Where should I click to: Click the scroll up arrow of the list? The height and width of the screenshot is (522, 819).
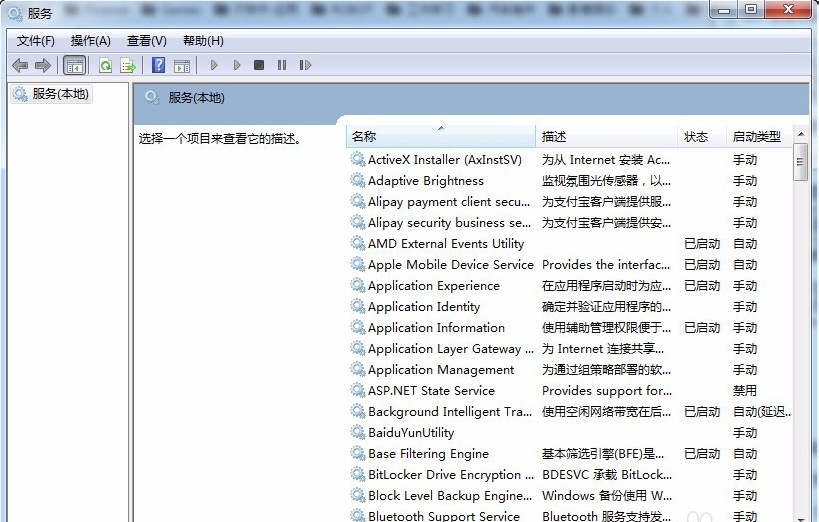pyautogui.click(x=801, y=134)
